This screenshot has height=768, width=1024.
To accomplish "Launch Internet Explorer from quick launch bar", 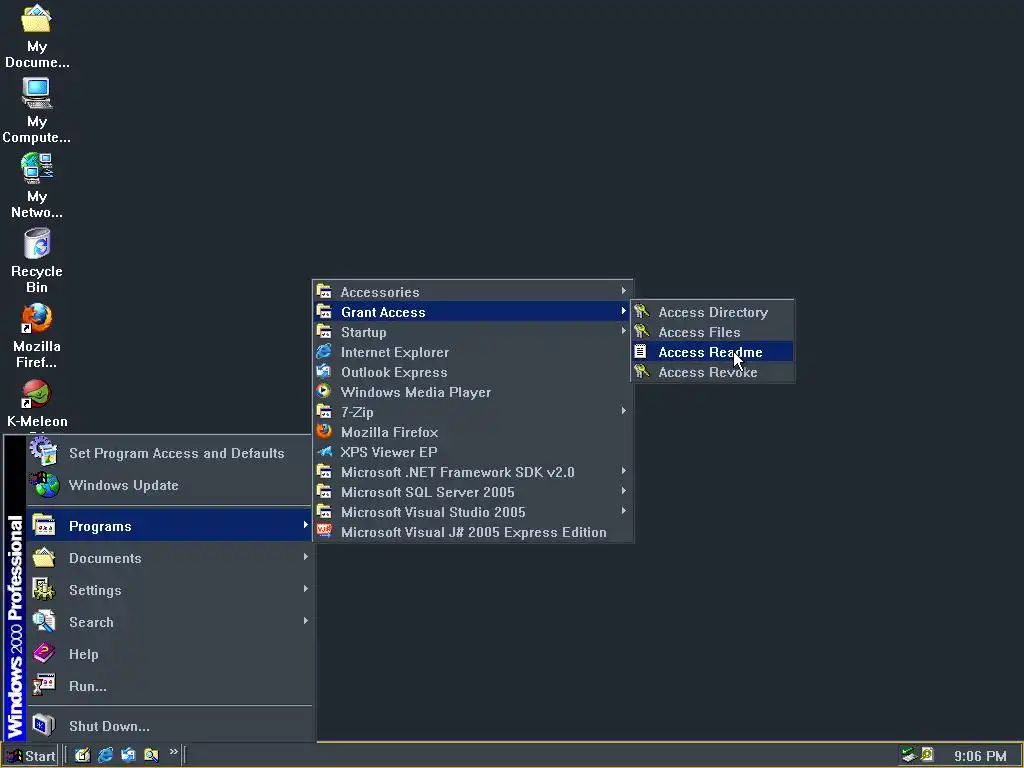I will [105, 755].
